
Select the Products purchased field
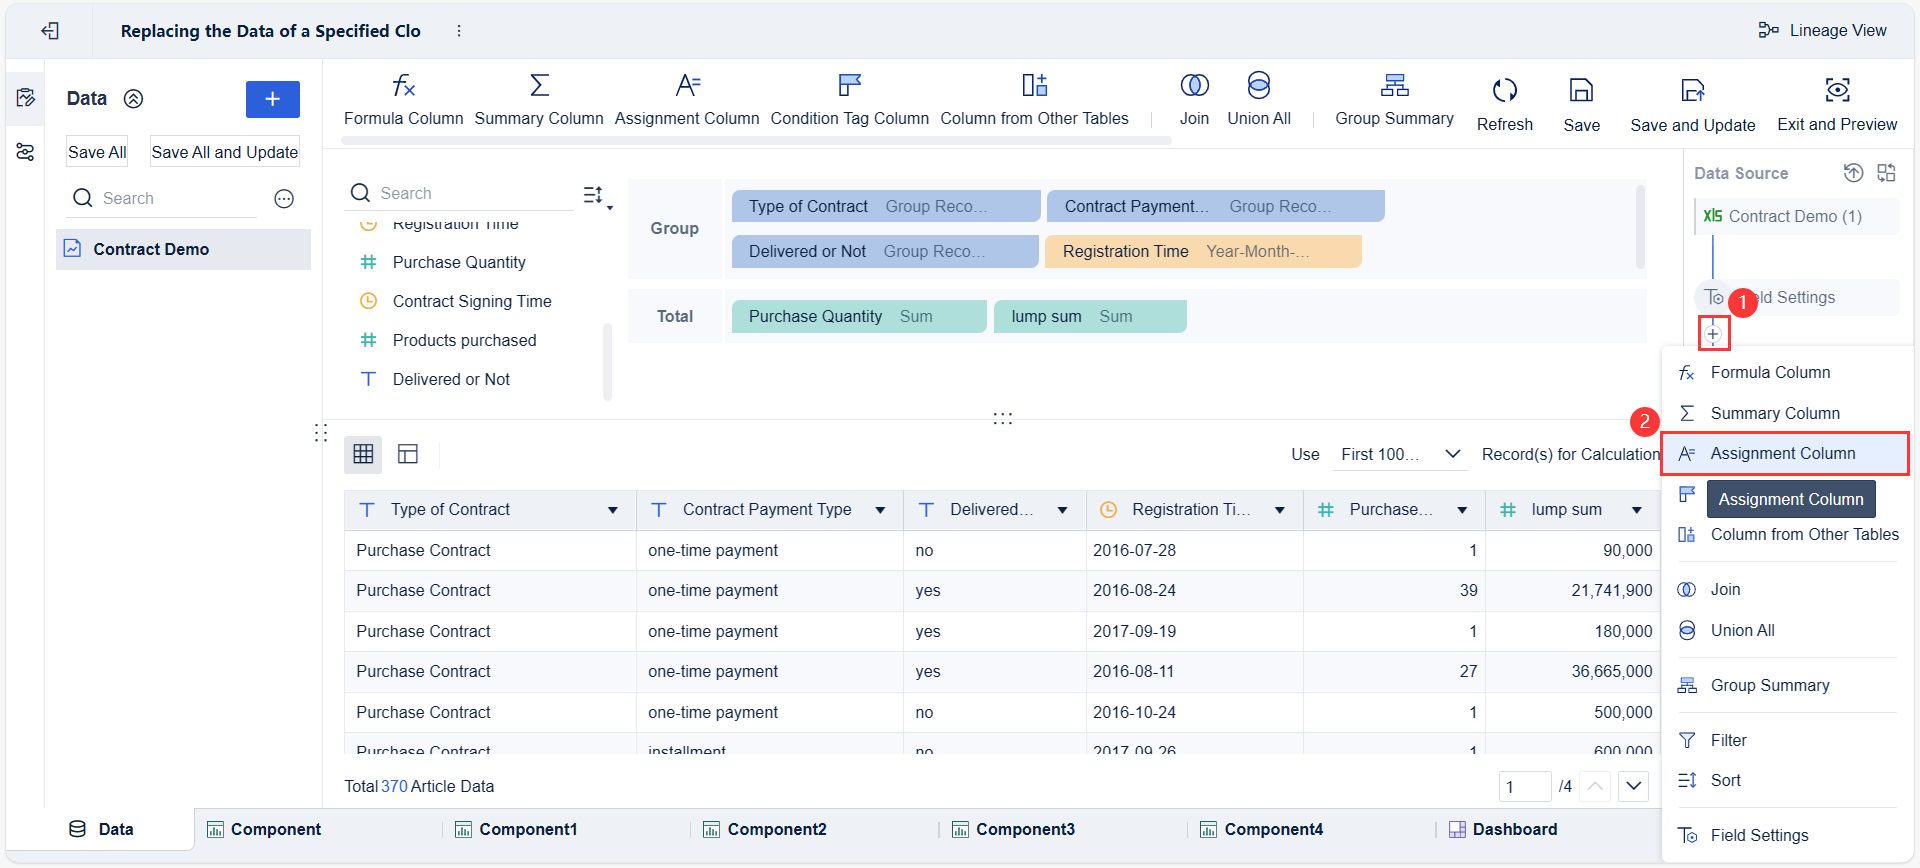click(x=464, y=340)
